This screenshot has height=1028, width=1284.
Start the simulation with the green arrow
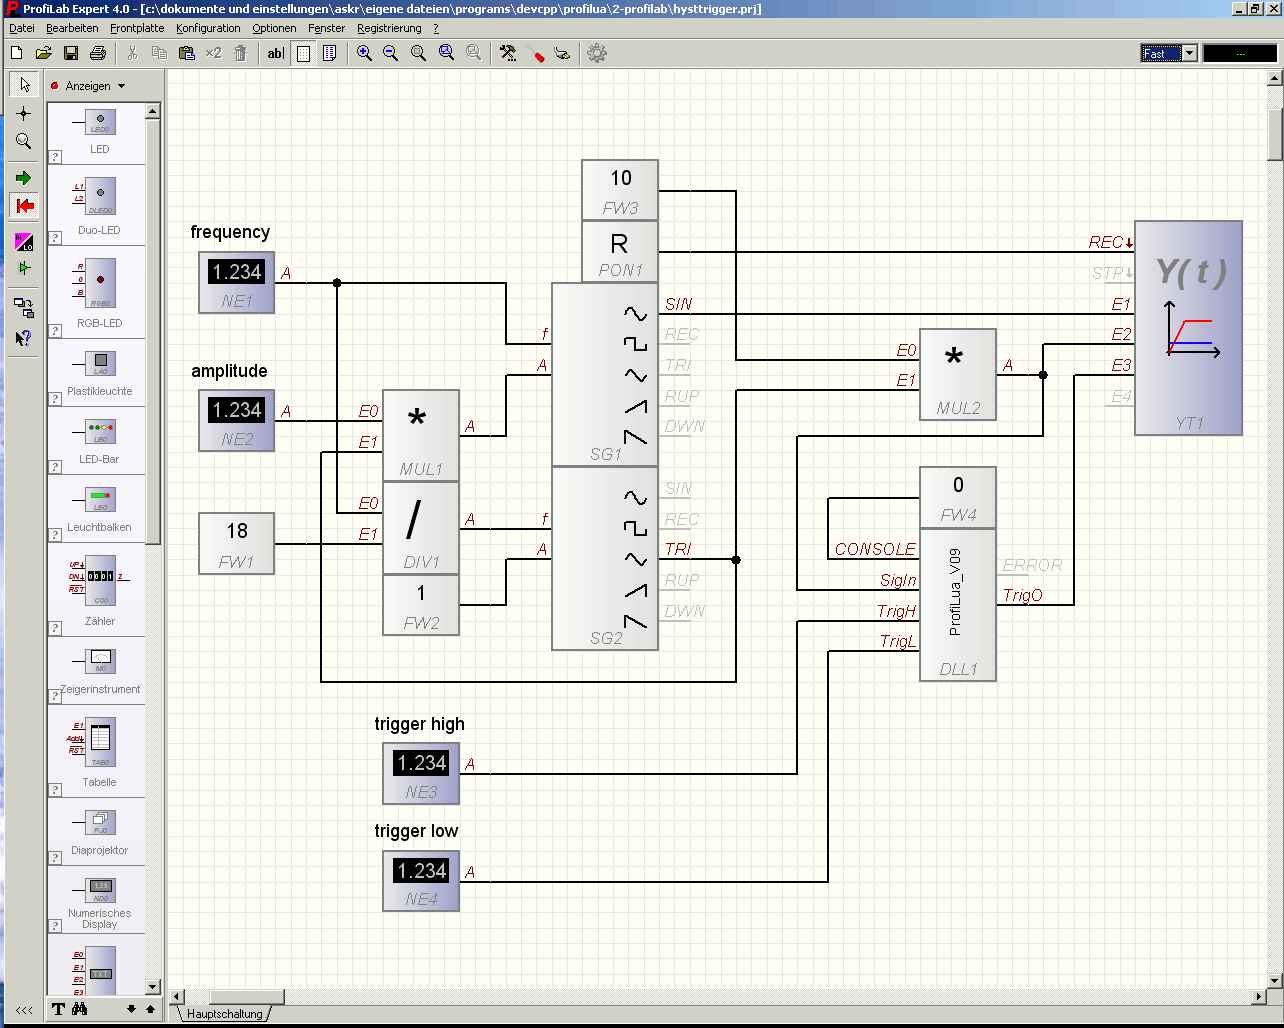click(22, 177)
